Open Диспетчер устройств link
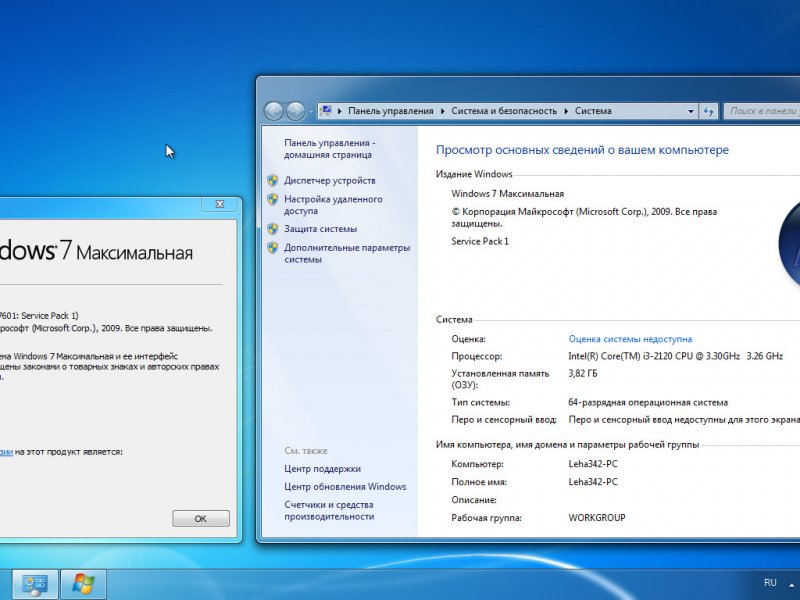This screenshot has width=800, height=600. (x=330, y=180)
